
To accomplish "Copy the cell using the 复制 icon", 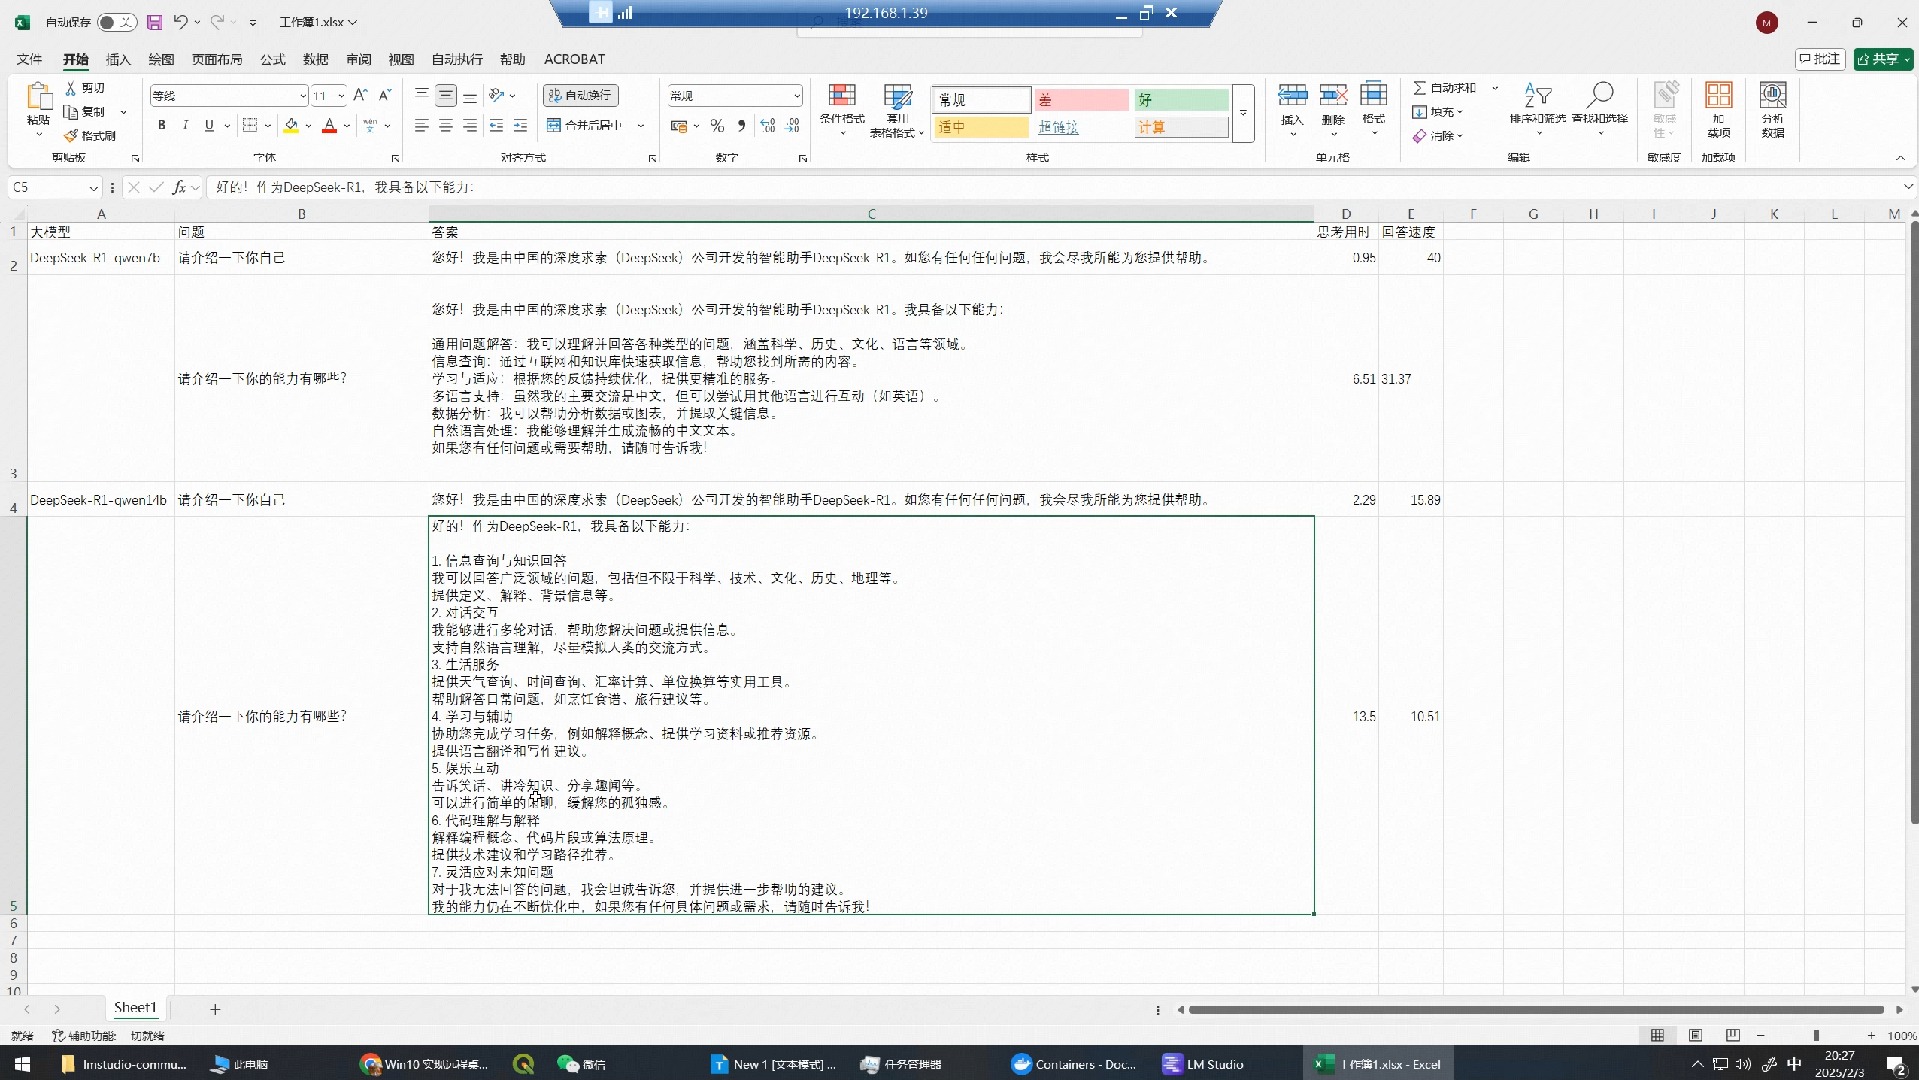I will (85, 112).
